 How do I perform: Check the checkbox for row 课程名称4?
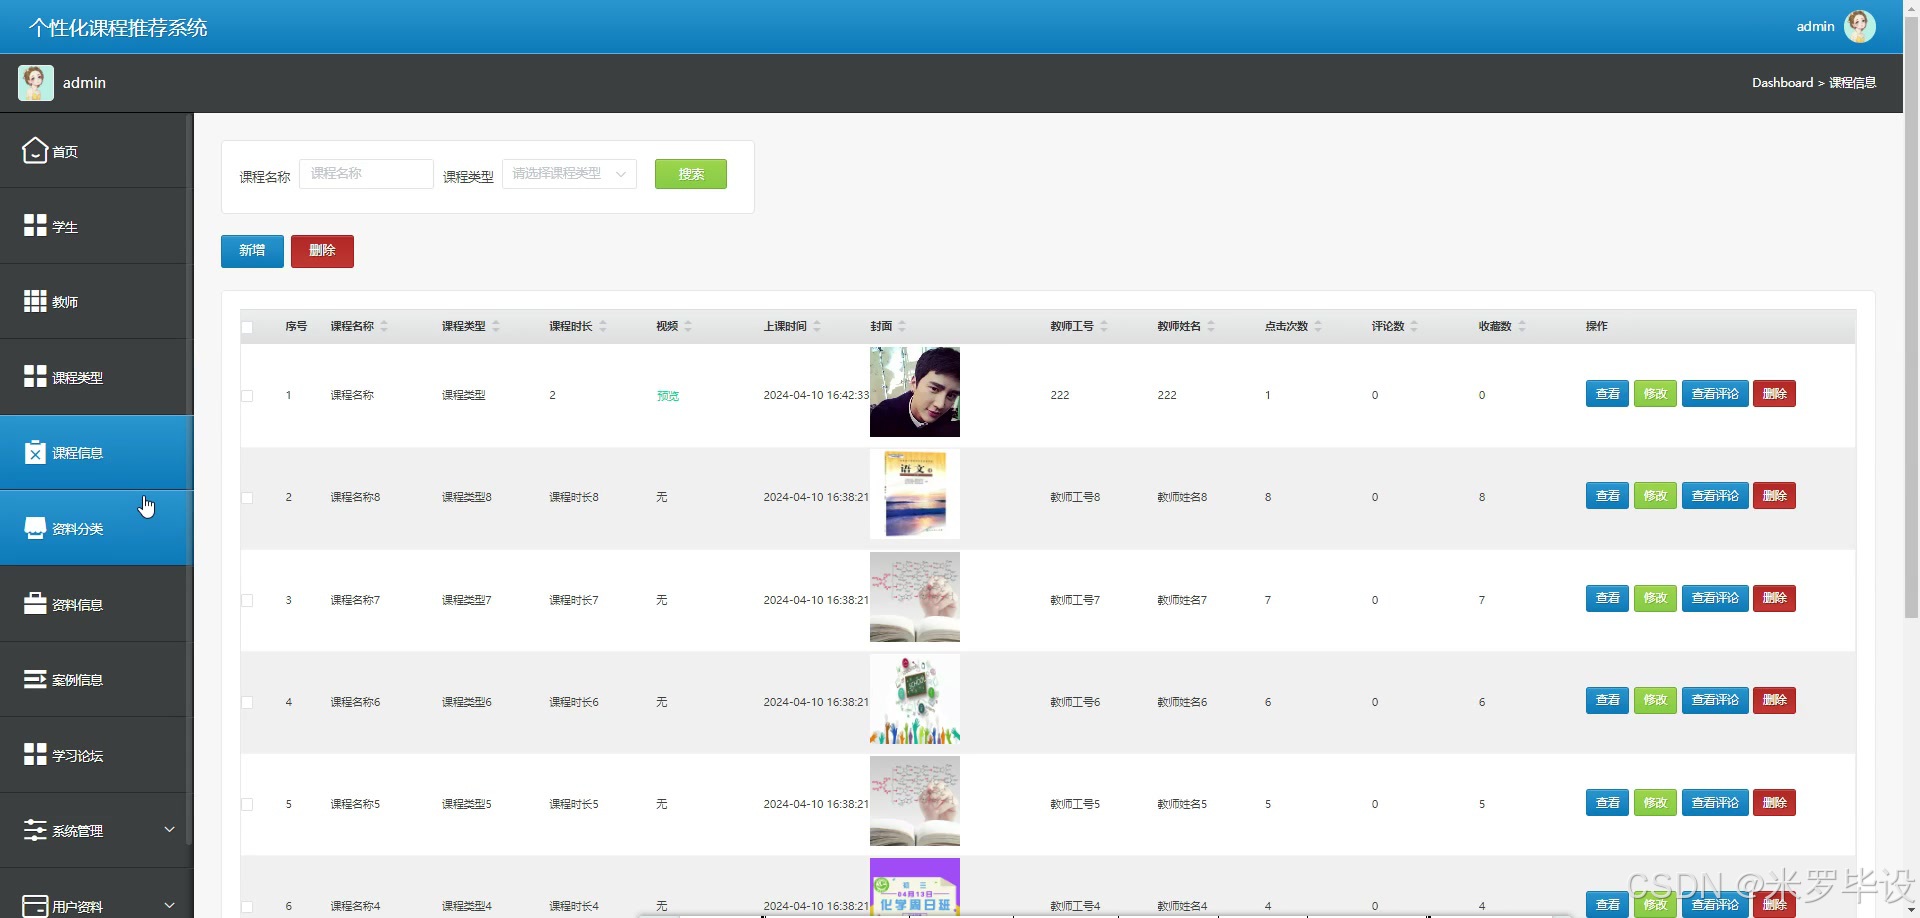coord(247,907)
